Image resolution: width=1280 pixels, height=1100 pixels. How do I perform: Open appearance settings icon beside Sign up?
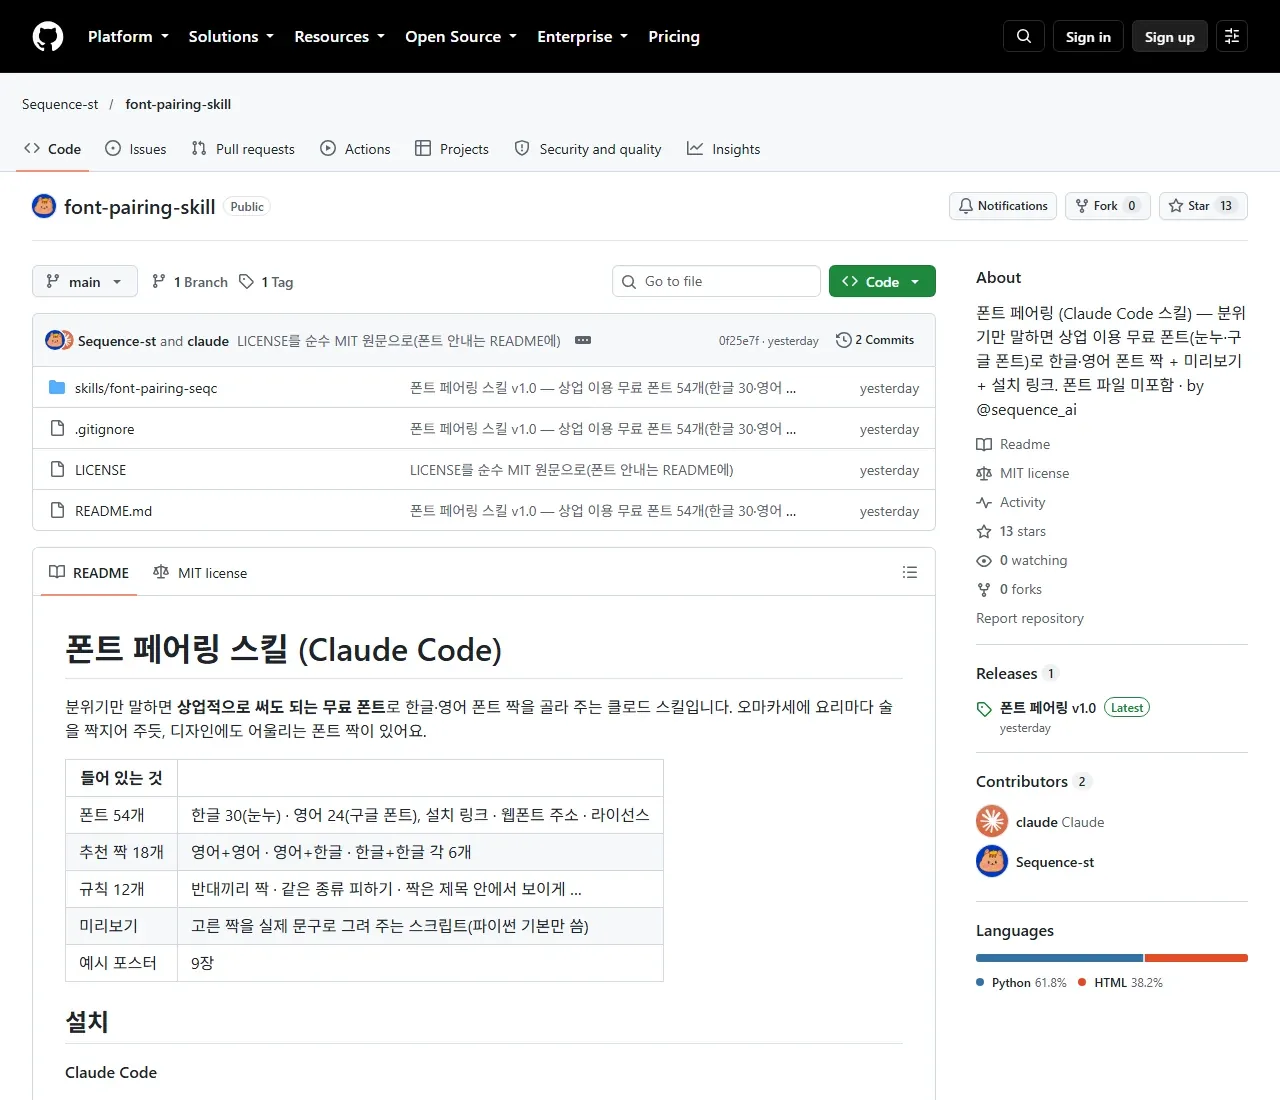(x=1232, y=36)
